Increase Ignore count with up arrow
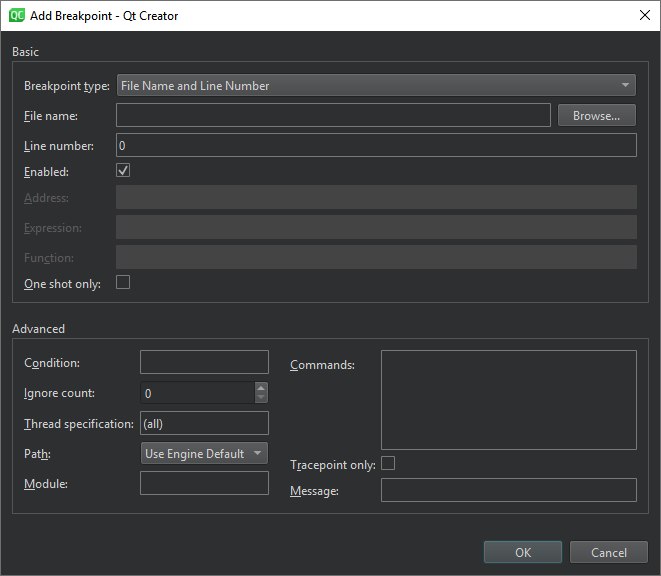Screen dimensions: 661x576 [261, 388]
